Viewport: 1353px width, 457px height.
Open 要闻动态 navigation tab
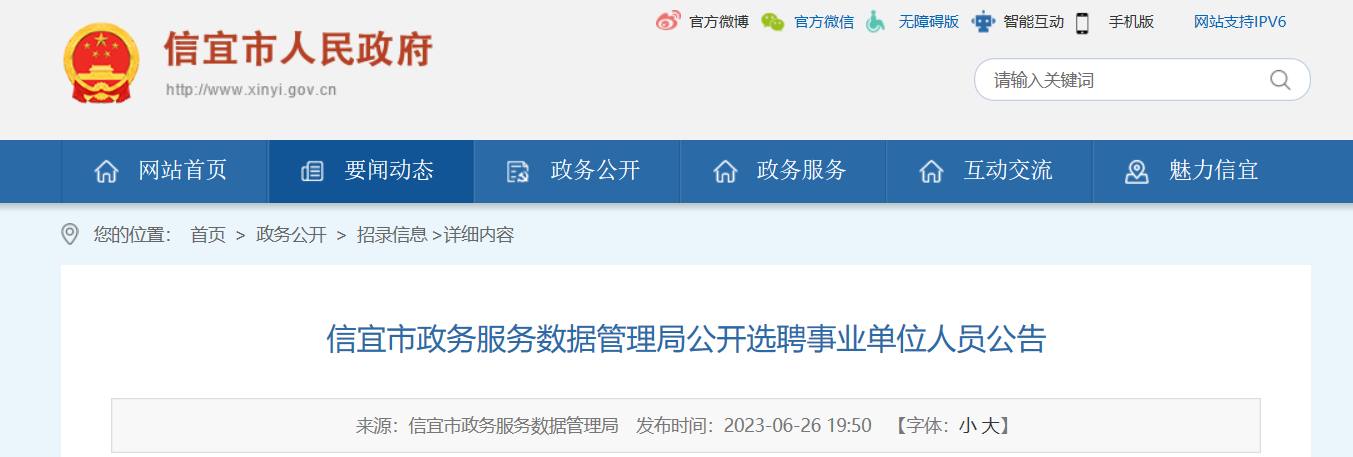pyautogui.click(x=371, y=171)
